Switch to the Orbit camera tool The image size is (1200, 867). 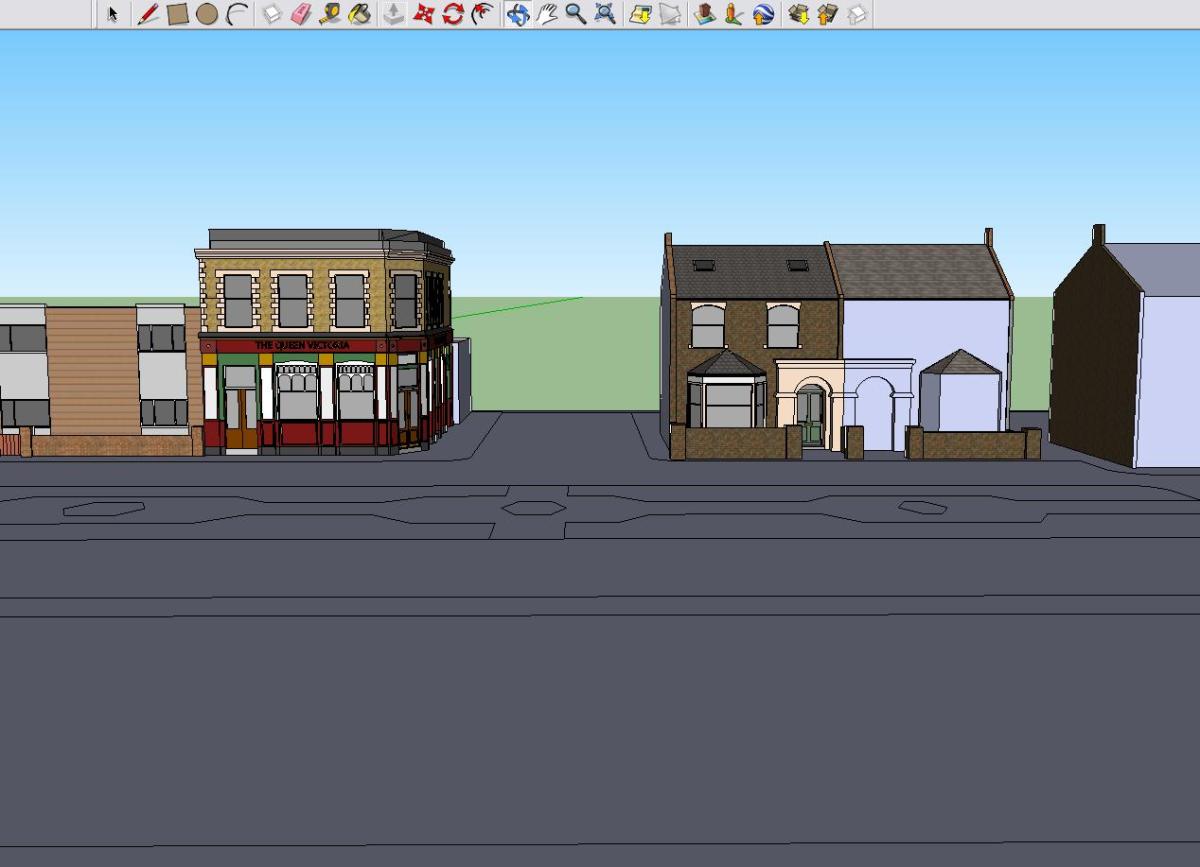(x=517, y=14)
